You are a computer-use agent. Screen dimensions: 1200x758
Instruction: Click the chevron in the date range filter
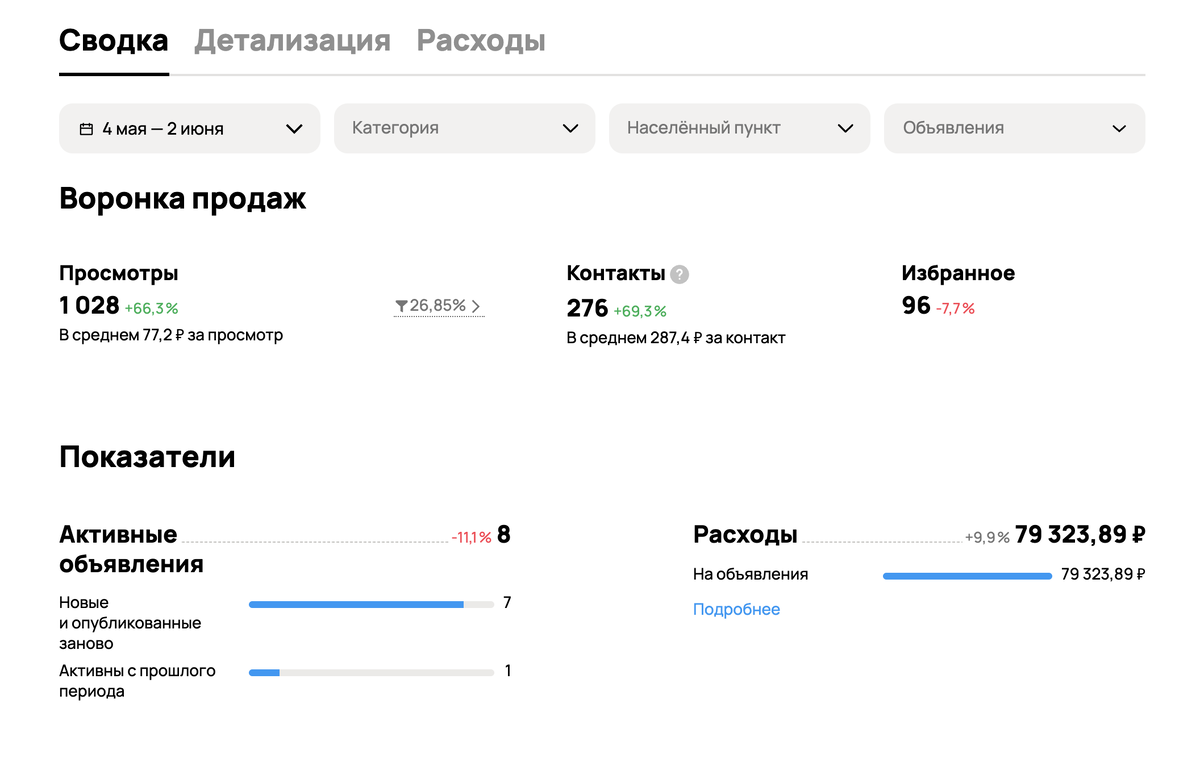click(294, 128)
